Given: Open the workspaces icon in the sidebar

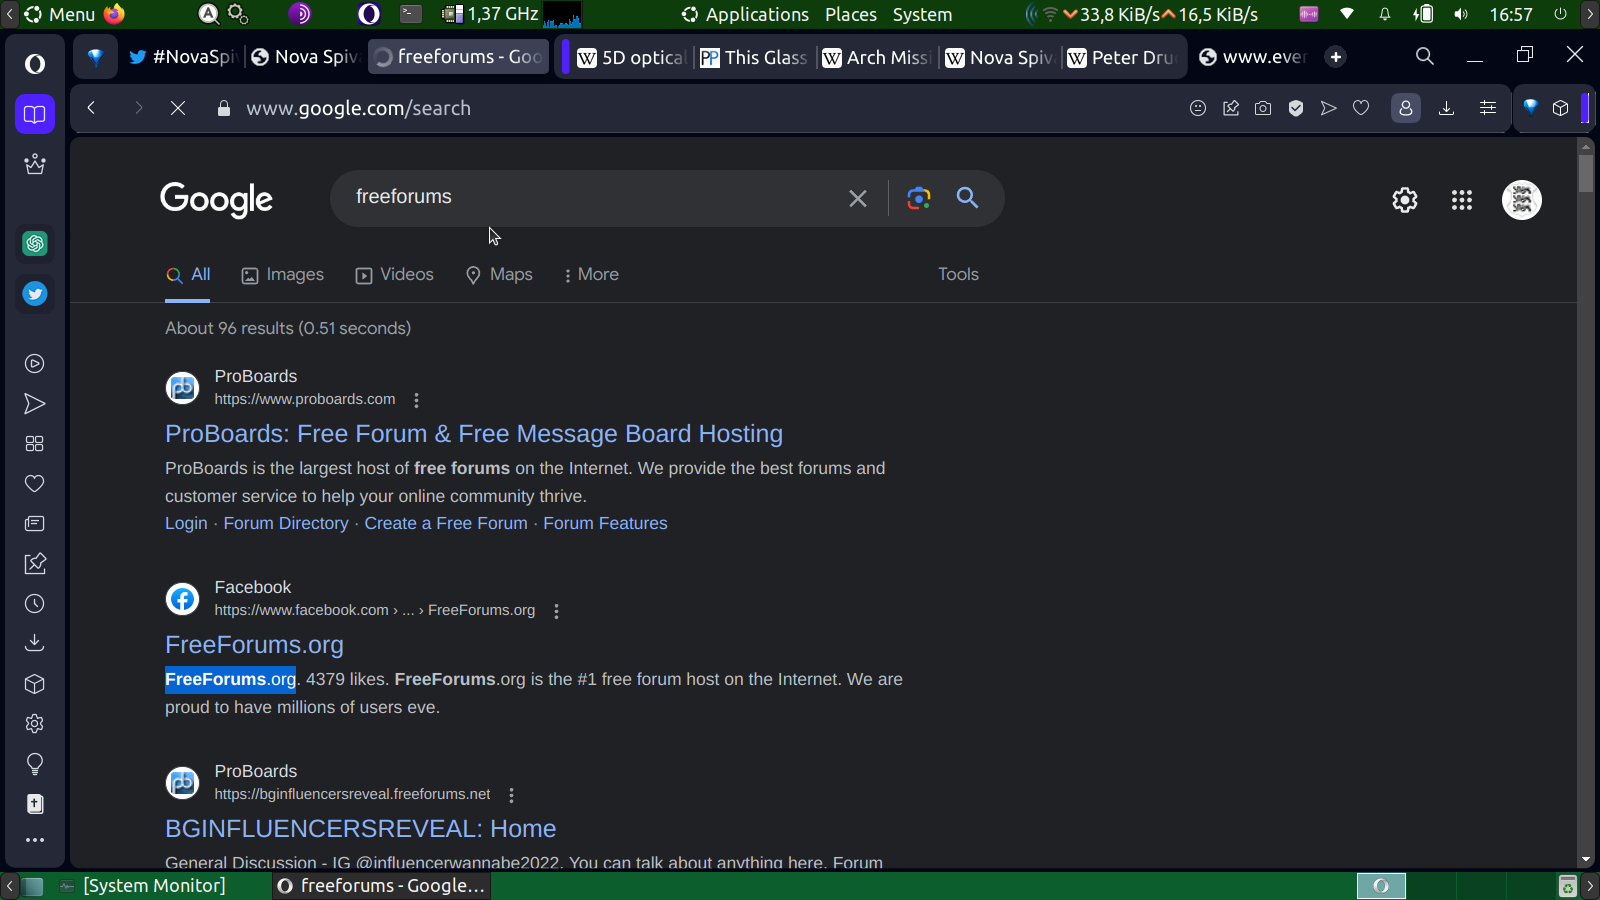Looking at the screenshot, I should click(x=35, y=114).
